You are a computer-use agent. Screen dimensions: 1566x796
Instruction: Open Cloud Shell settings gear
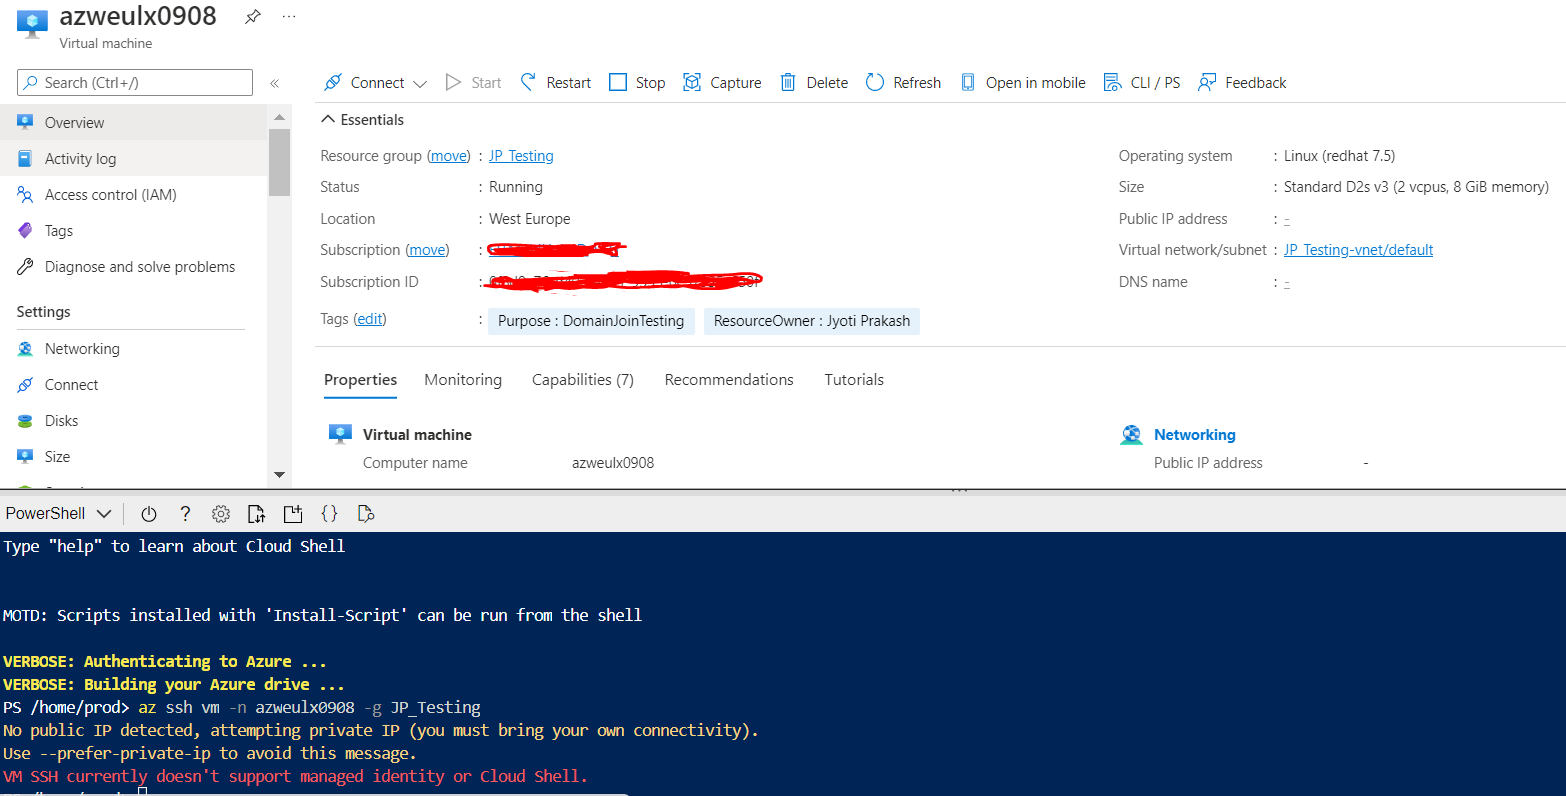(x=220, y=513)
